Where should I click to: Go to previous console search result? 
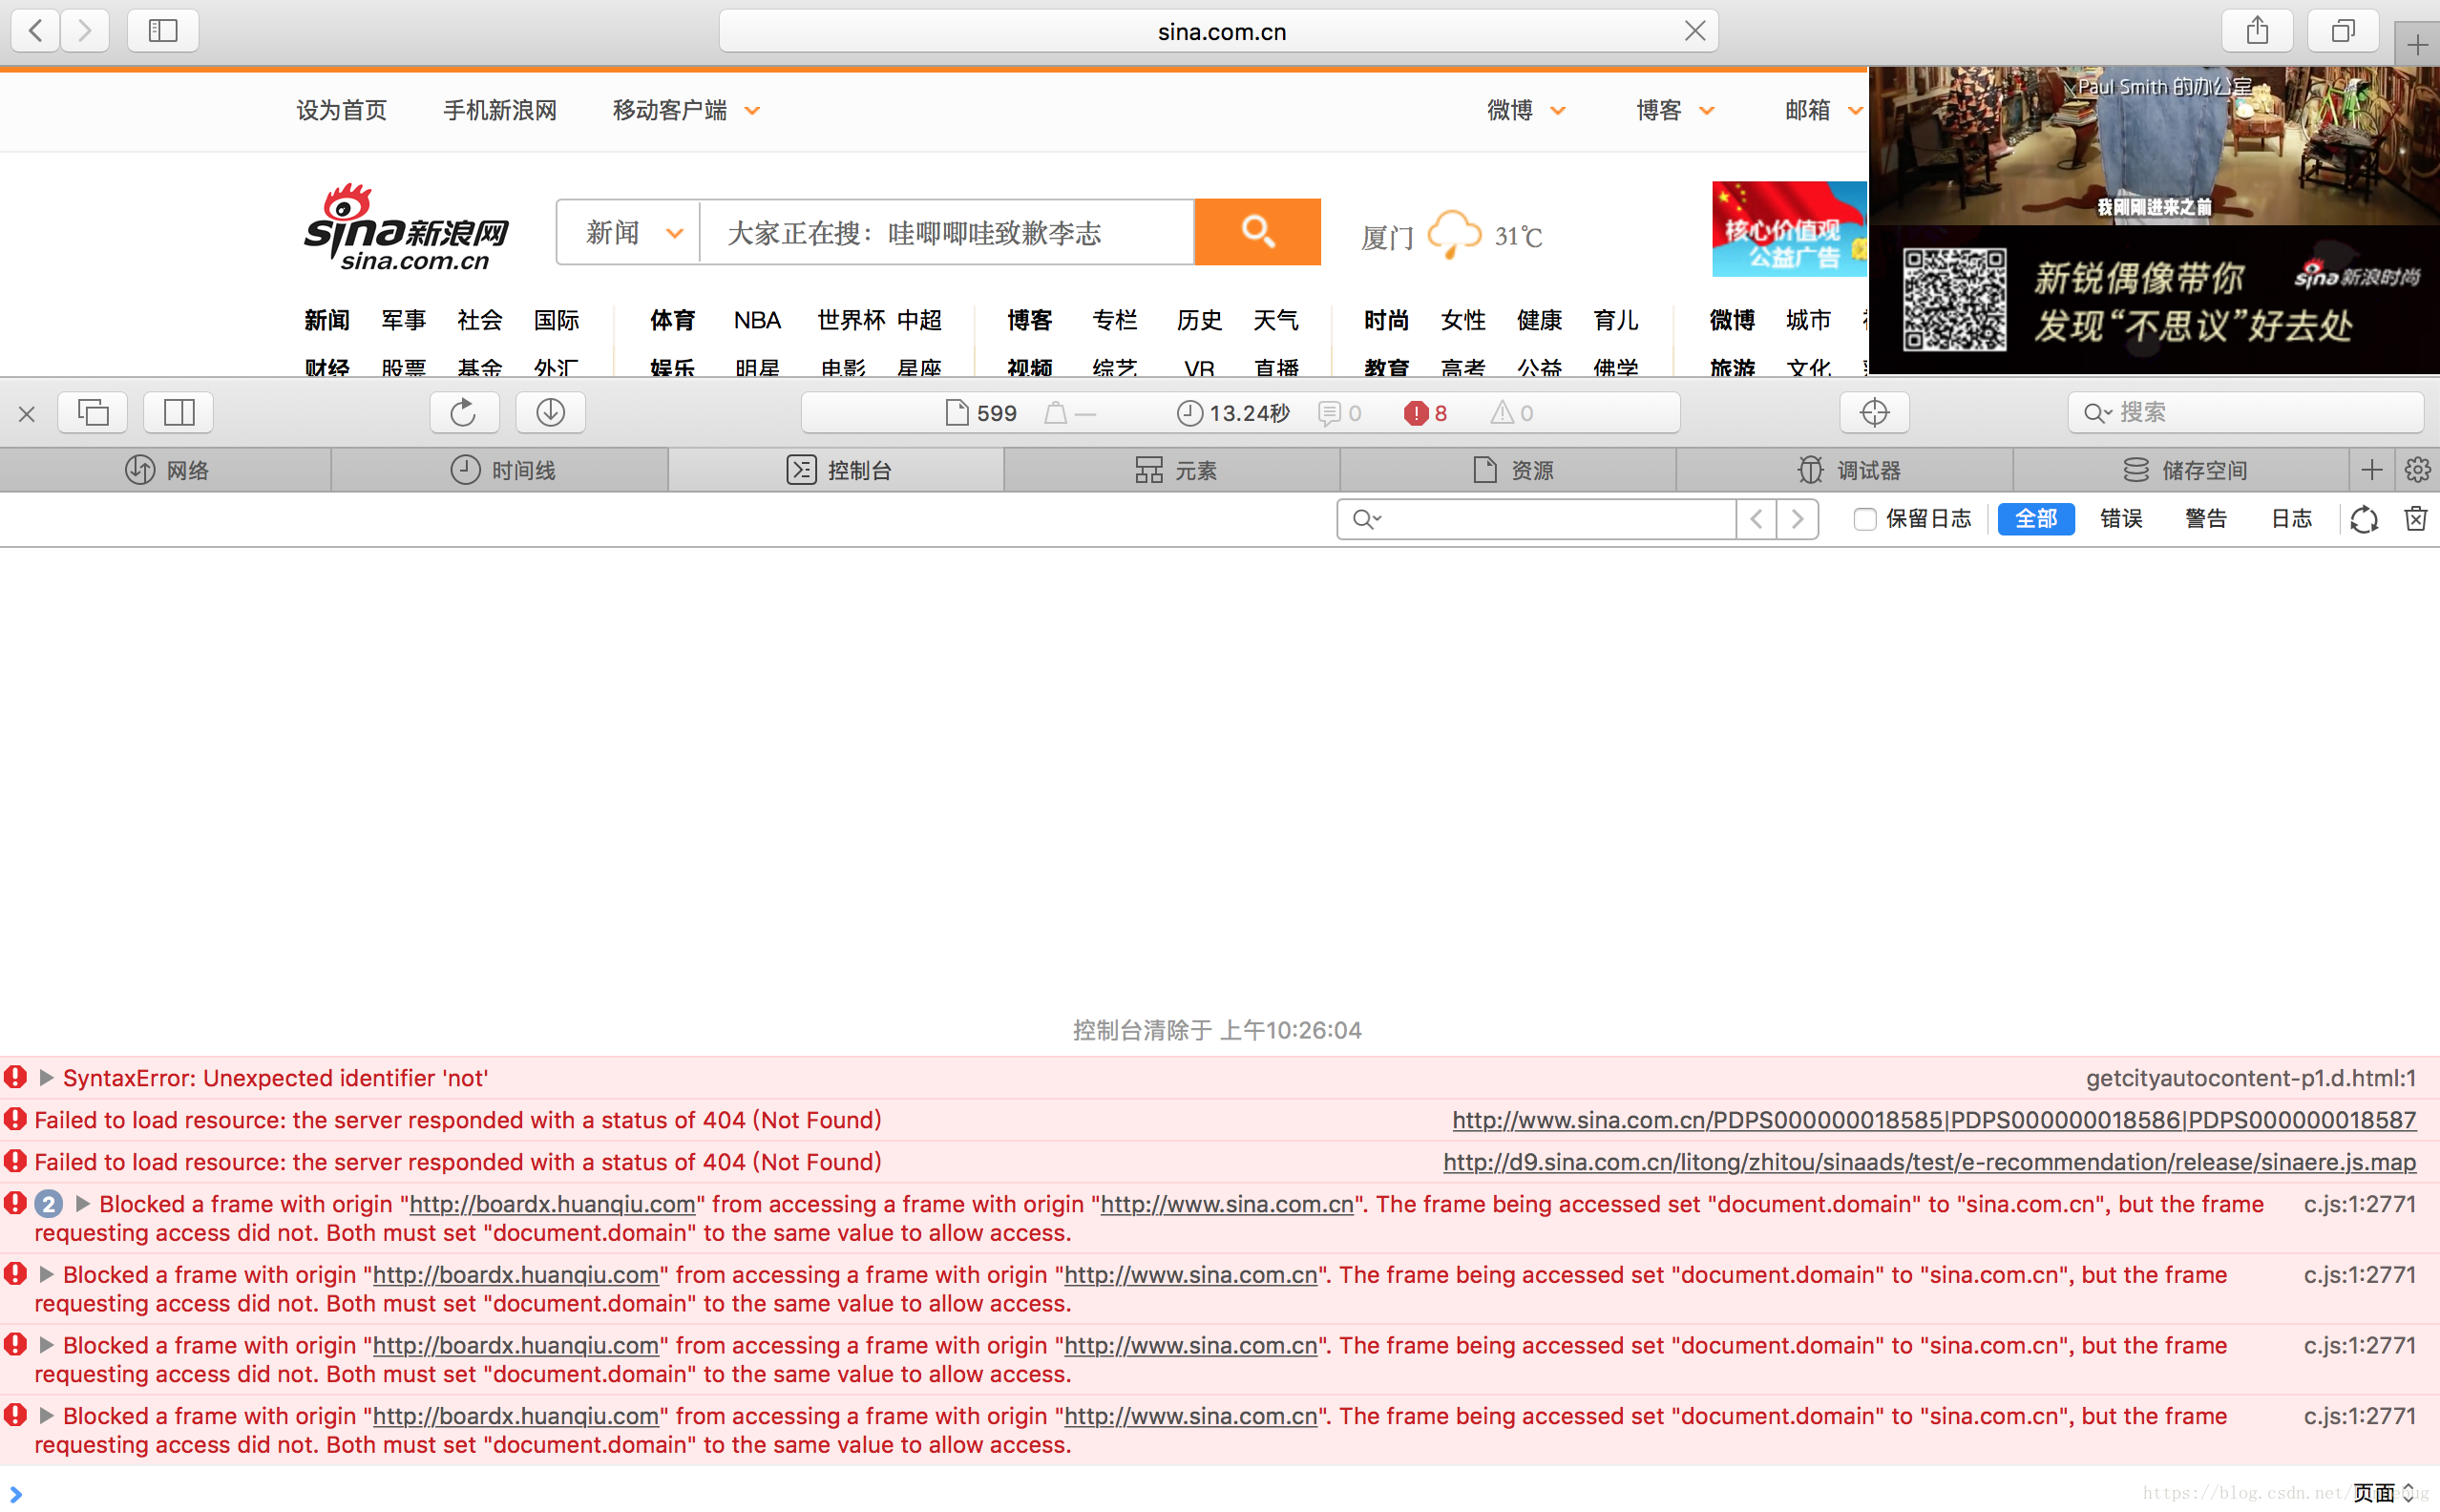pyautogui.click(x=1756, y=519)
